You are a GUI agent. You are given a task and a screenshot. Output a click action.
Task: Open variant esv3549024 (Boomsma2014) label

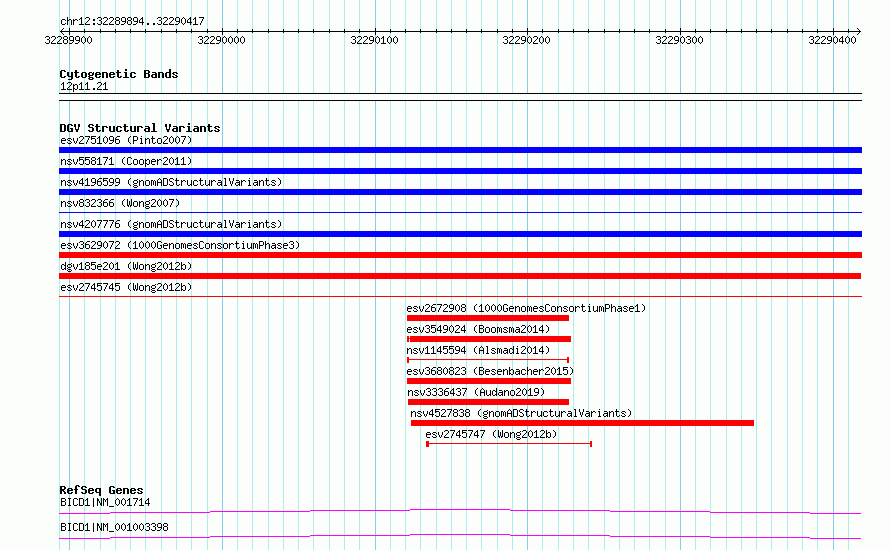pyautogui.click(x=478, y=329)
